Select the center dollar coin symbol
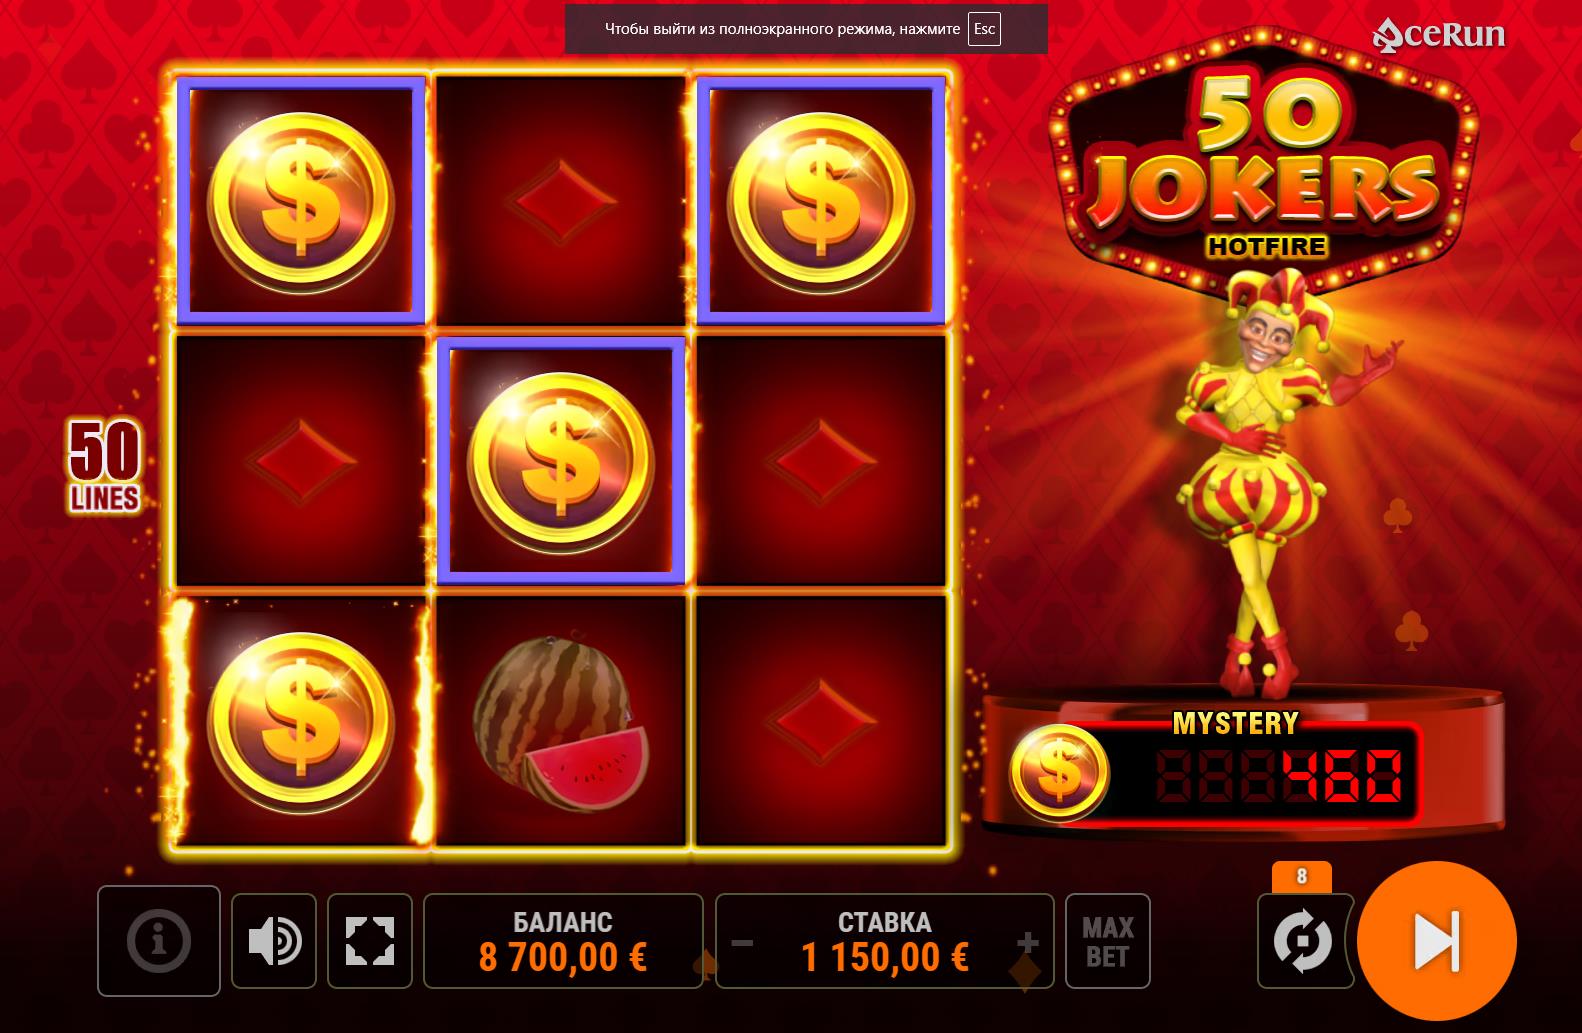The height and width of the screenshot is (1033, 1582). [561, 461]
